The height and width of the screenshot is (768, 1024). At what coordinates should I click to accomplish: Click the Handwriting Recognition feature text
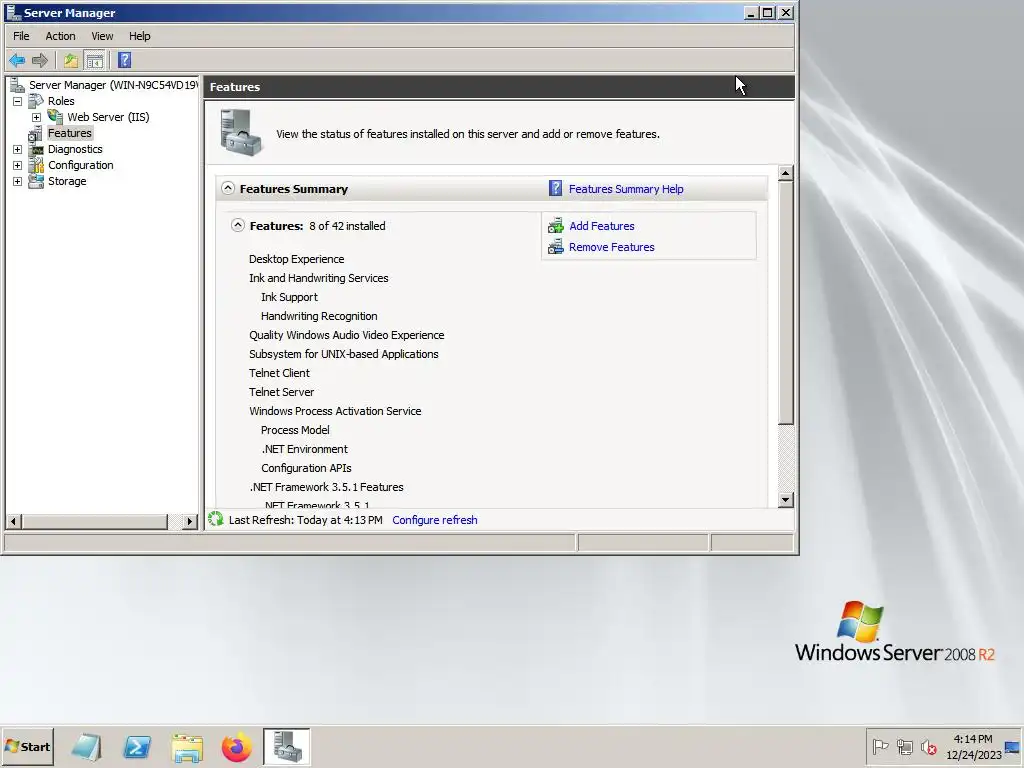click(319, 316)
